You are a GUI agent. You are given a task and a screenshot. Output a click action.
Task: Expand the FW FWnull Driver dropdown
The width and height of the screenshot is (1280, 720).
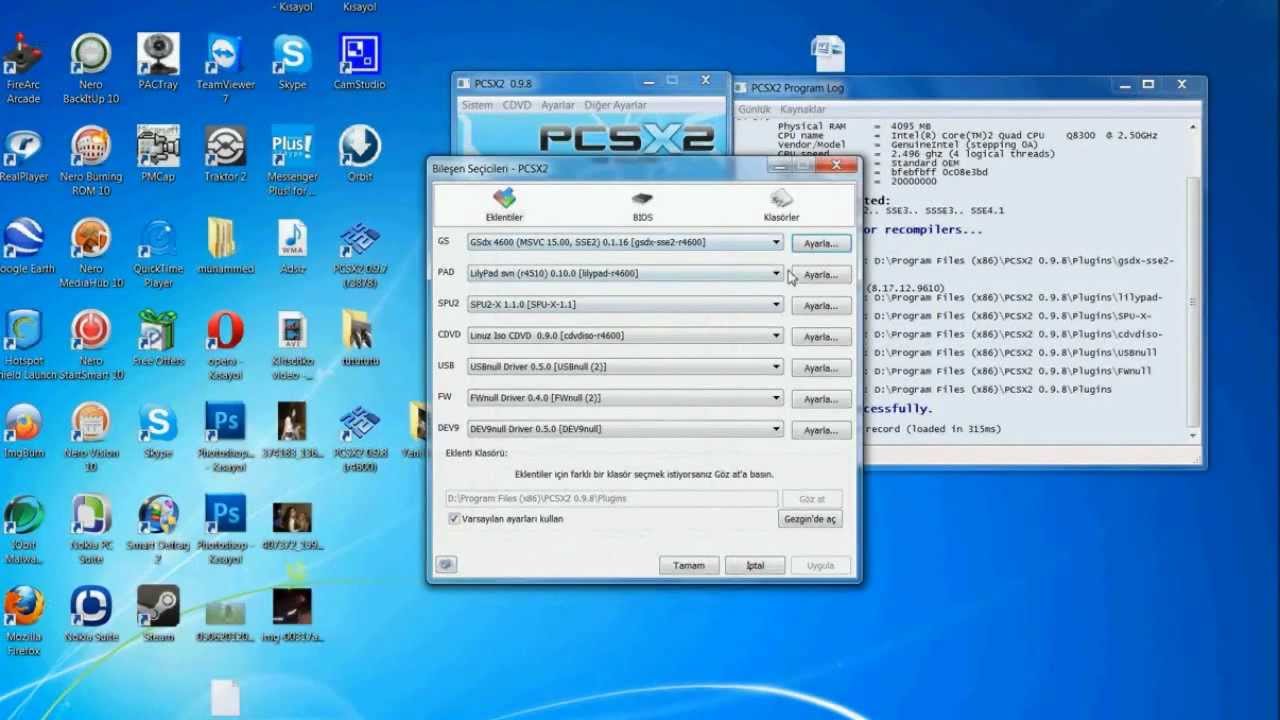click(x=776, y=397)
